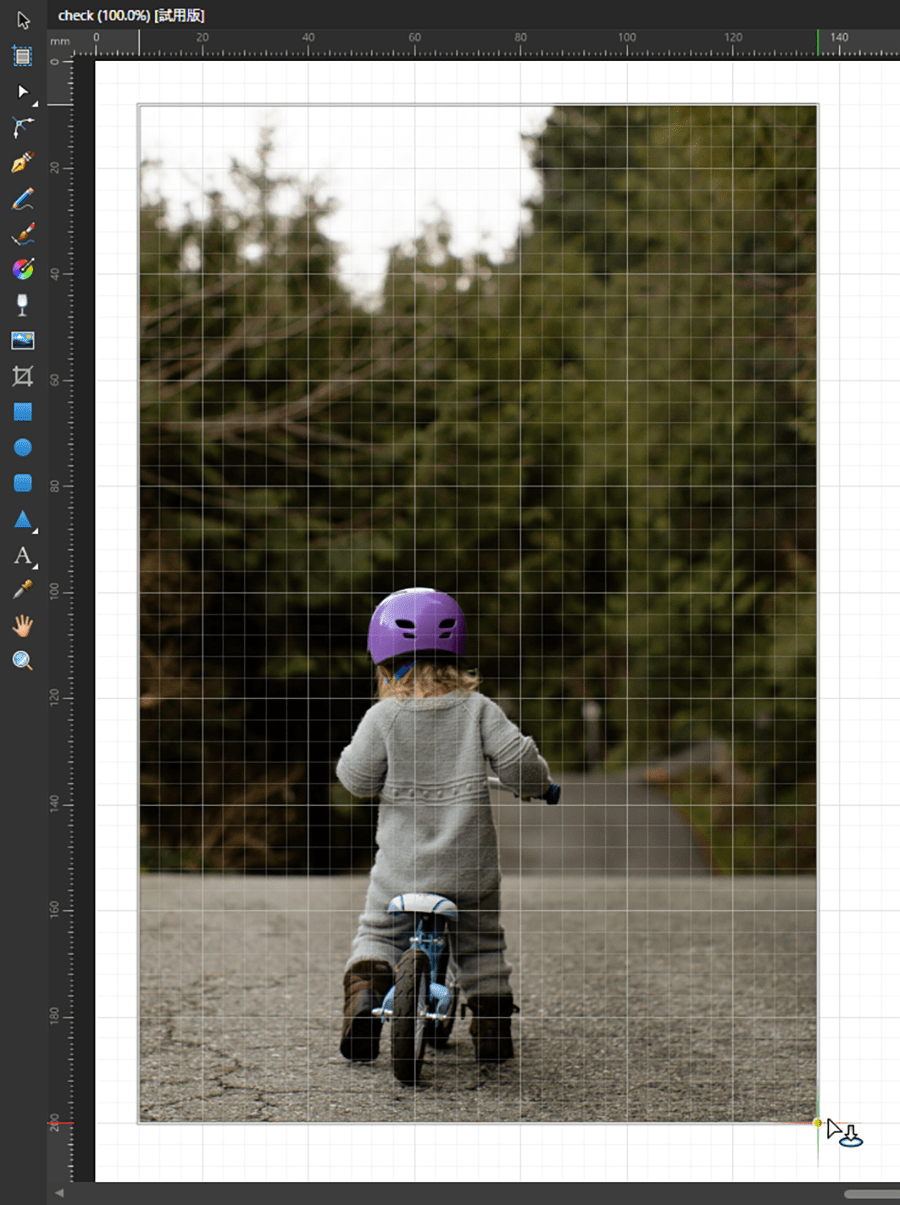Open the Place Image tool

23,340
